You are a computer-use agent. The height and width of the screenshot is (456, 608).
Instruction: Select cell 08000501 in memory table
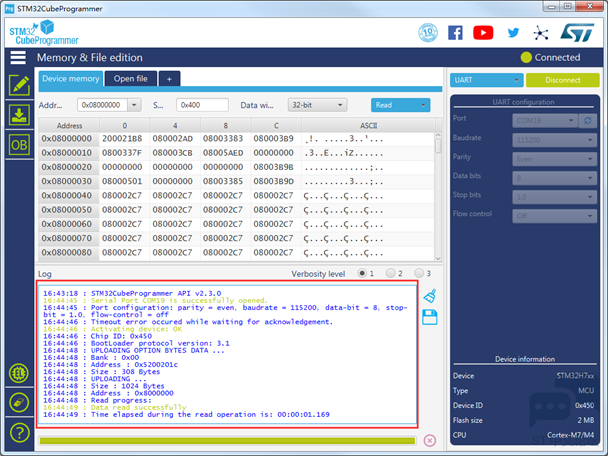(x=124, y=181)
